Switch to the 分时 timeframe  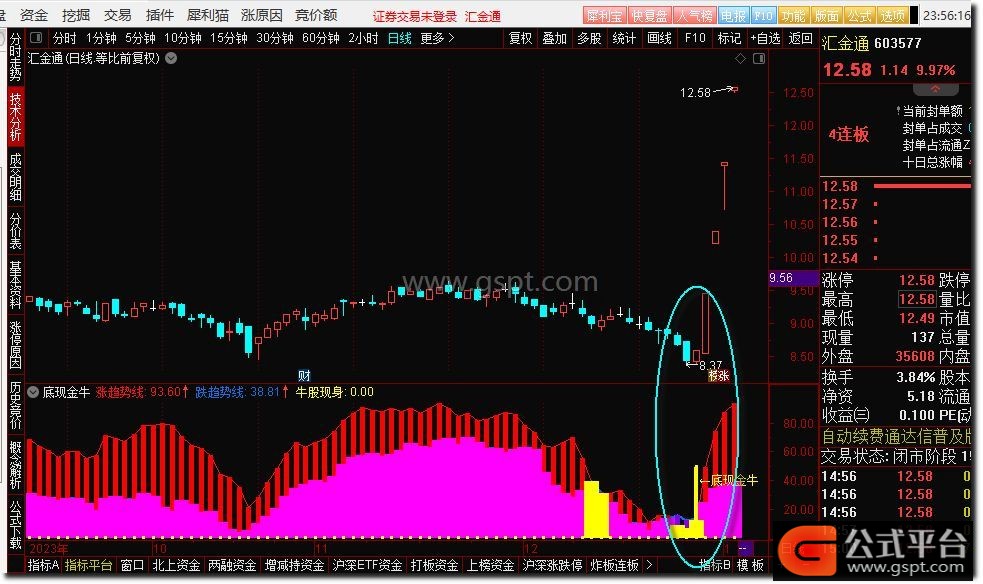pos(65,38)
